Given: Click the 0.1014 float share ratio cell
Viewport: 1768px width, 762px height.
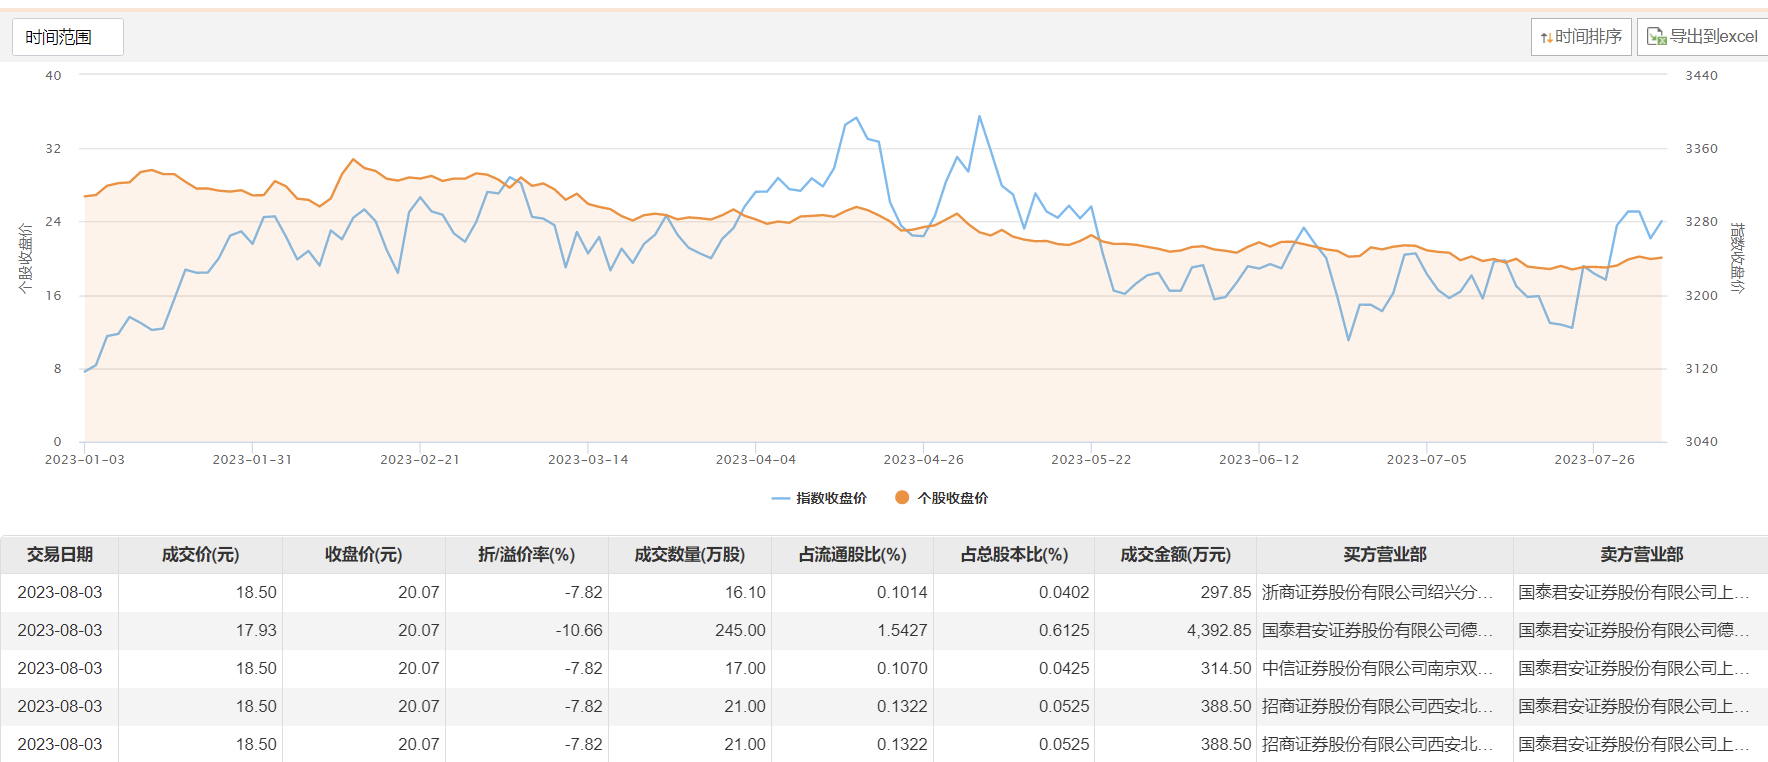Looking at the screenshot, I should (853, 592).
